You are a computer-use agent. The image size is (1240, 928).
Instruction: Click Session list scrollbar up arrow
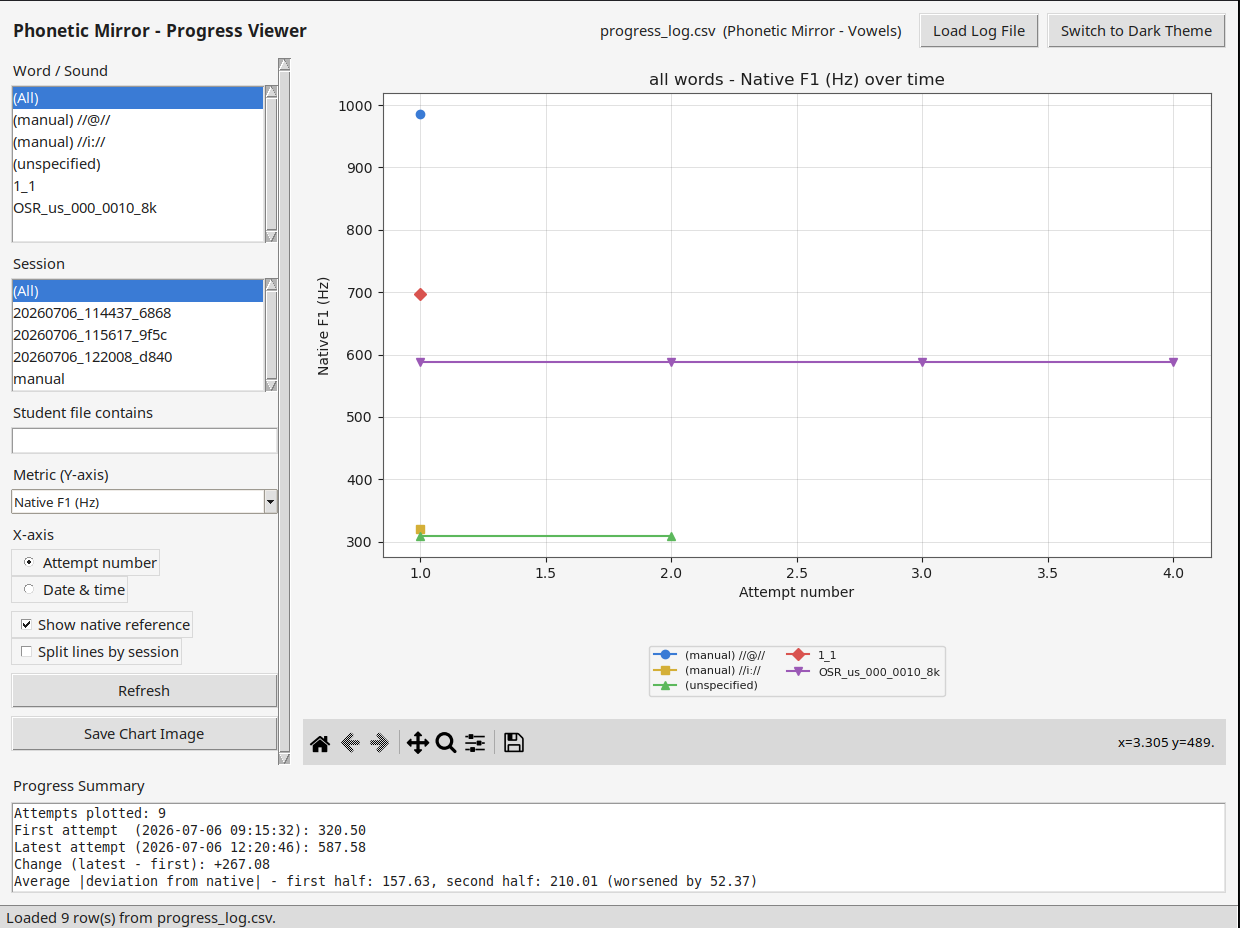pyautogui.click(x=271, y=285)
